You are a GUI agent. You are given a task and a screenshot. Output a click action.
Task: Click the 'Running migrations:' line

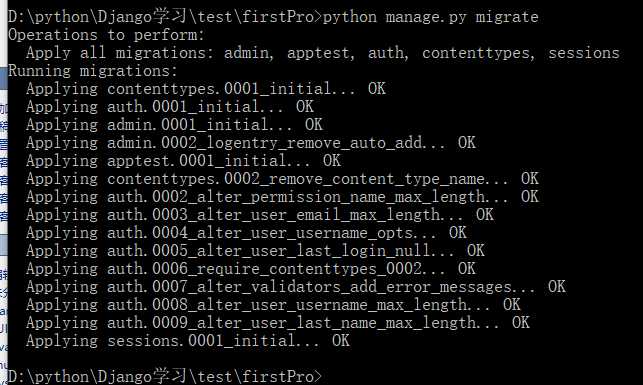tap(93, 71)
